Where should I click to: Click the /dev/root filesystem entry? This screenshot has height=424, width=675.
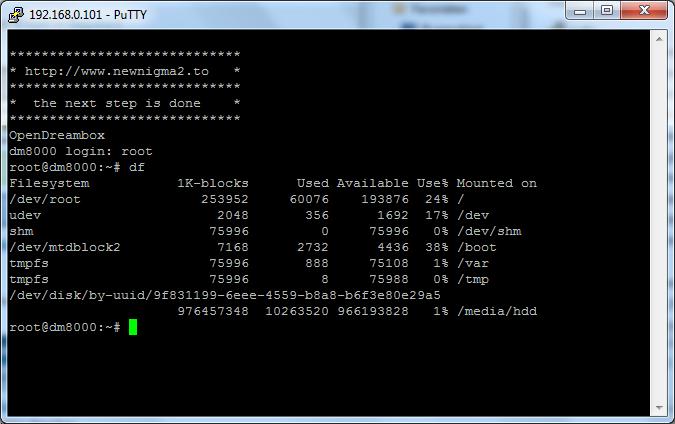pyautogui.click(x=45, y=199)
